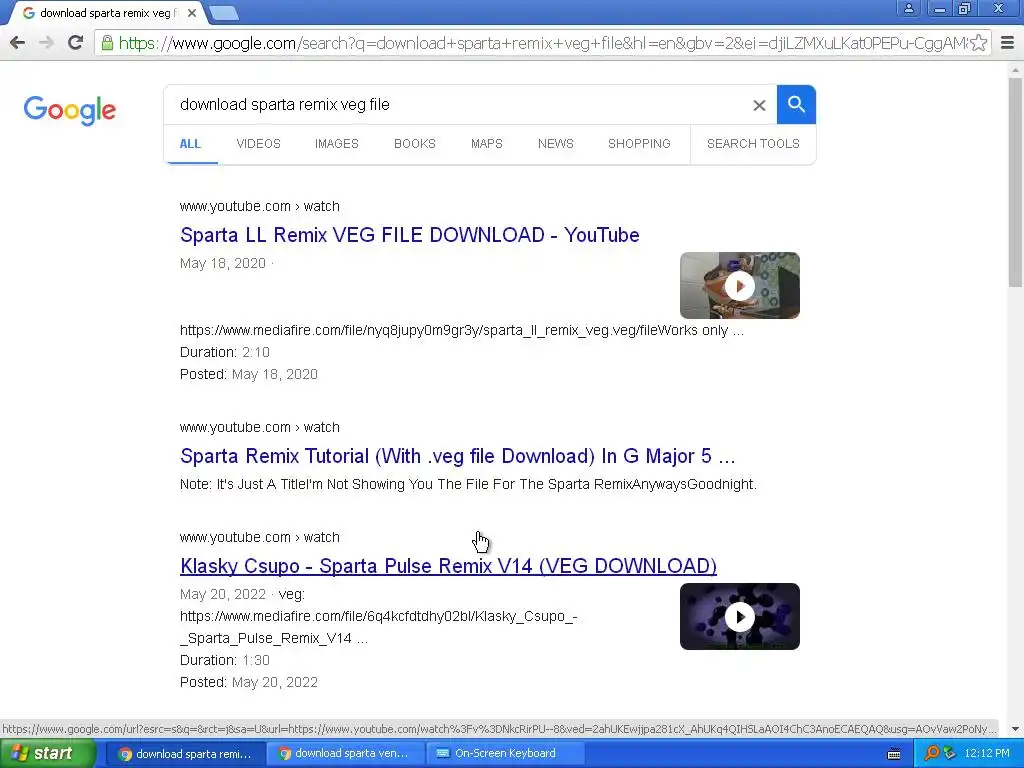The width and height of the screenshot is (1024, 768).
Task: Click the green padlock security icon
Action: click(x=107, y=43)
